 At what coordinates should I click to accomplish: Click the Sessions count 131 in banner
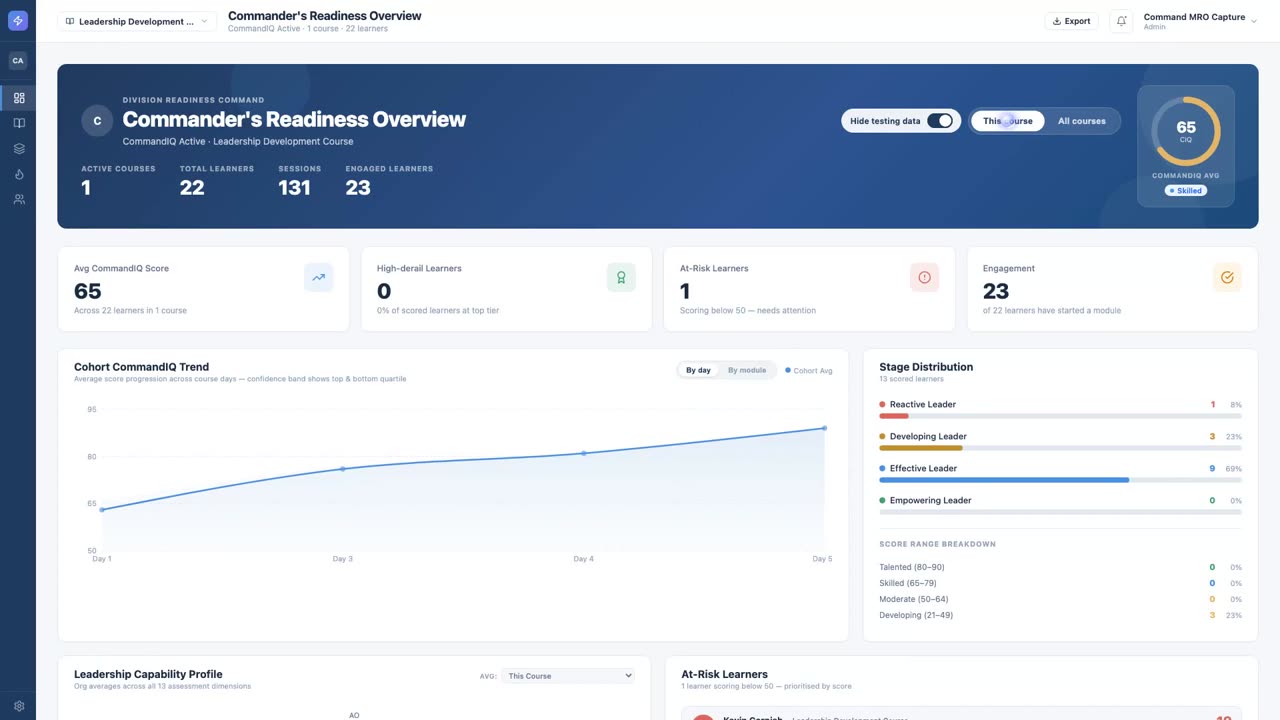pyautogui.click(x=294, y=188)
